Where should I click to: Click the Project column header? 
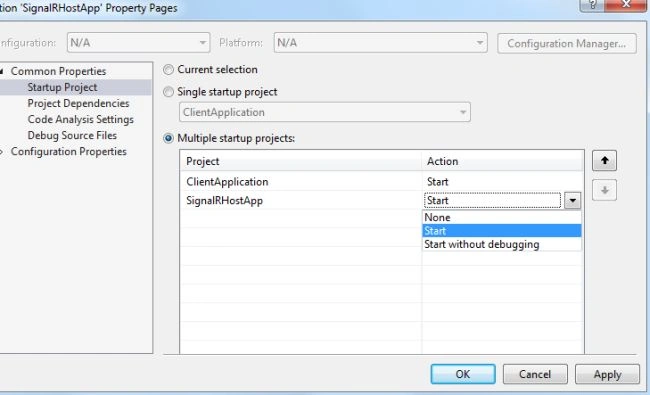(301, 161)
